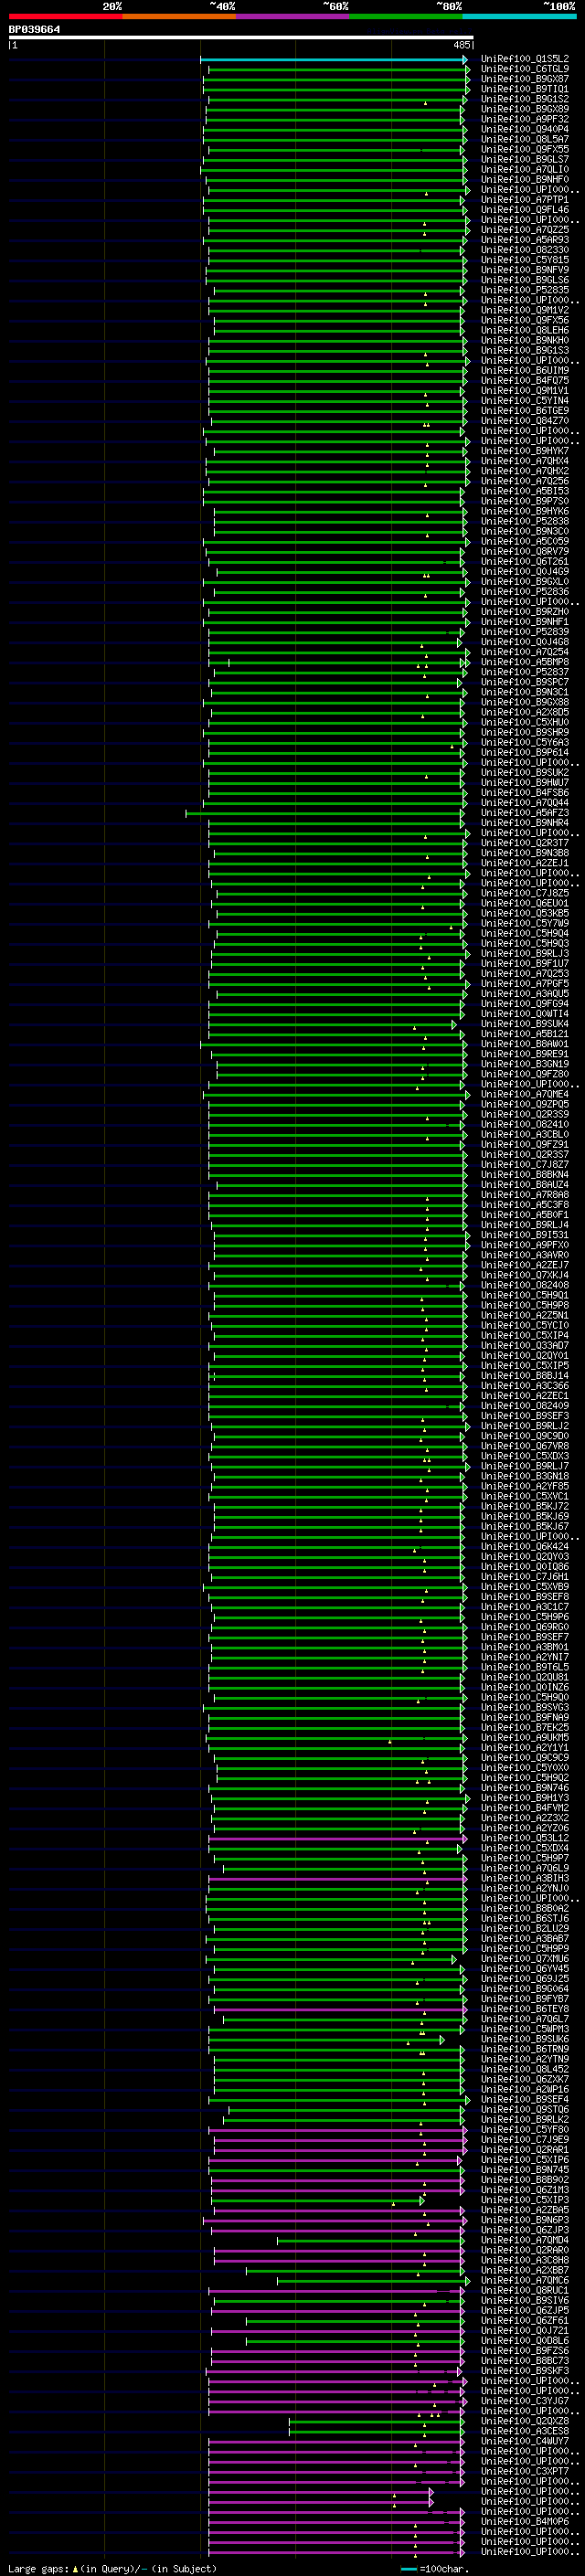The height and width of the screenshot is (2576, 585).
Task: Click the cyan alignment bar of UniRef100_Q1S5L2
Action: 334,59
